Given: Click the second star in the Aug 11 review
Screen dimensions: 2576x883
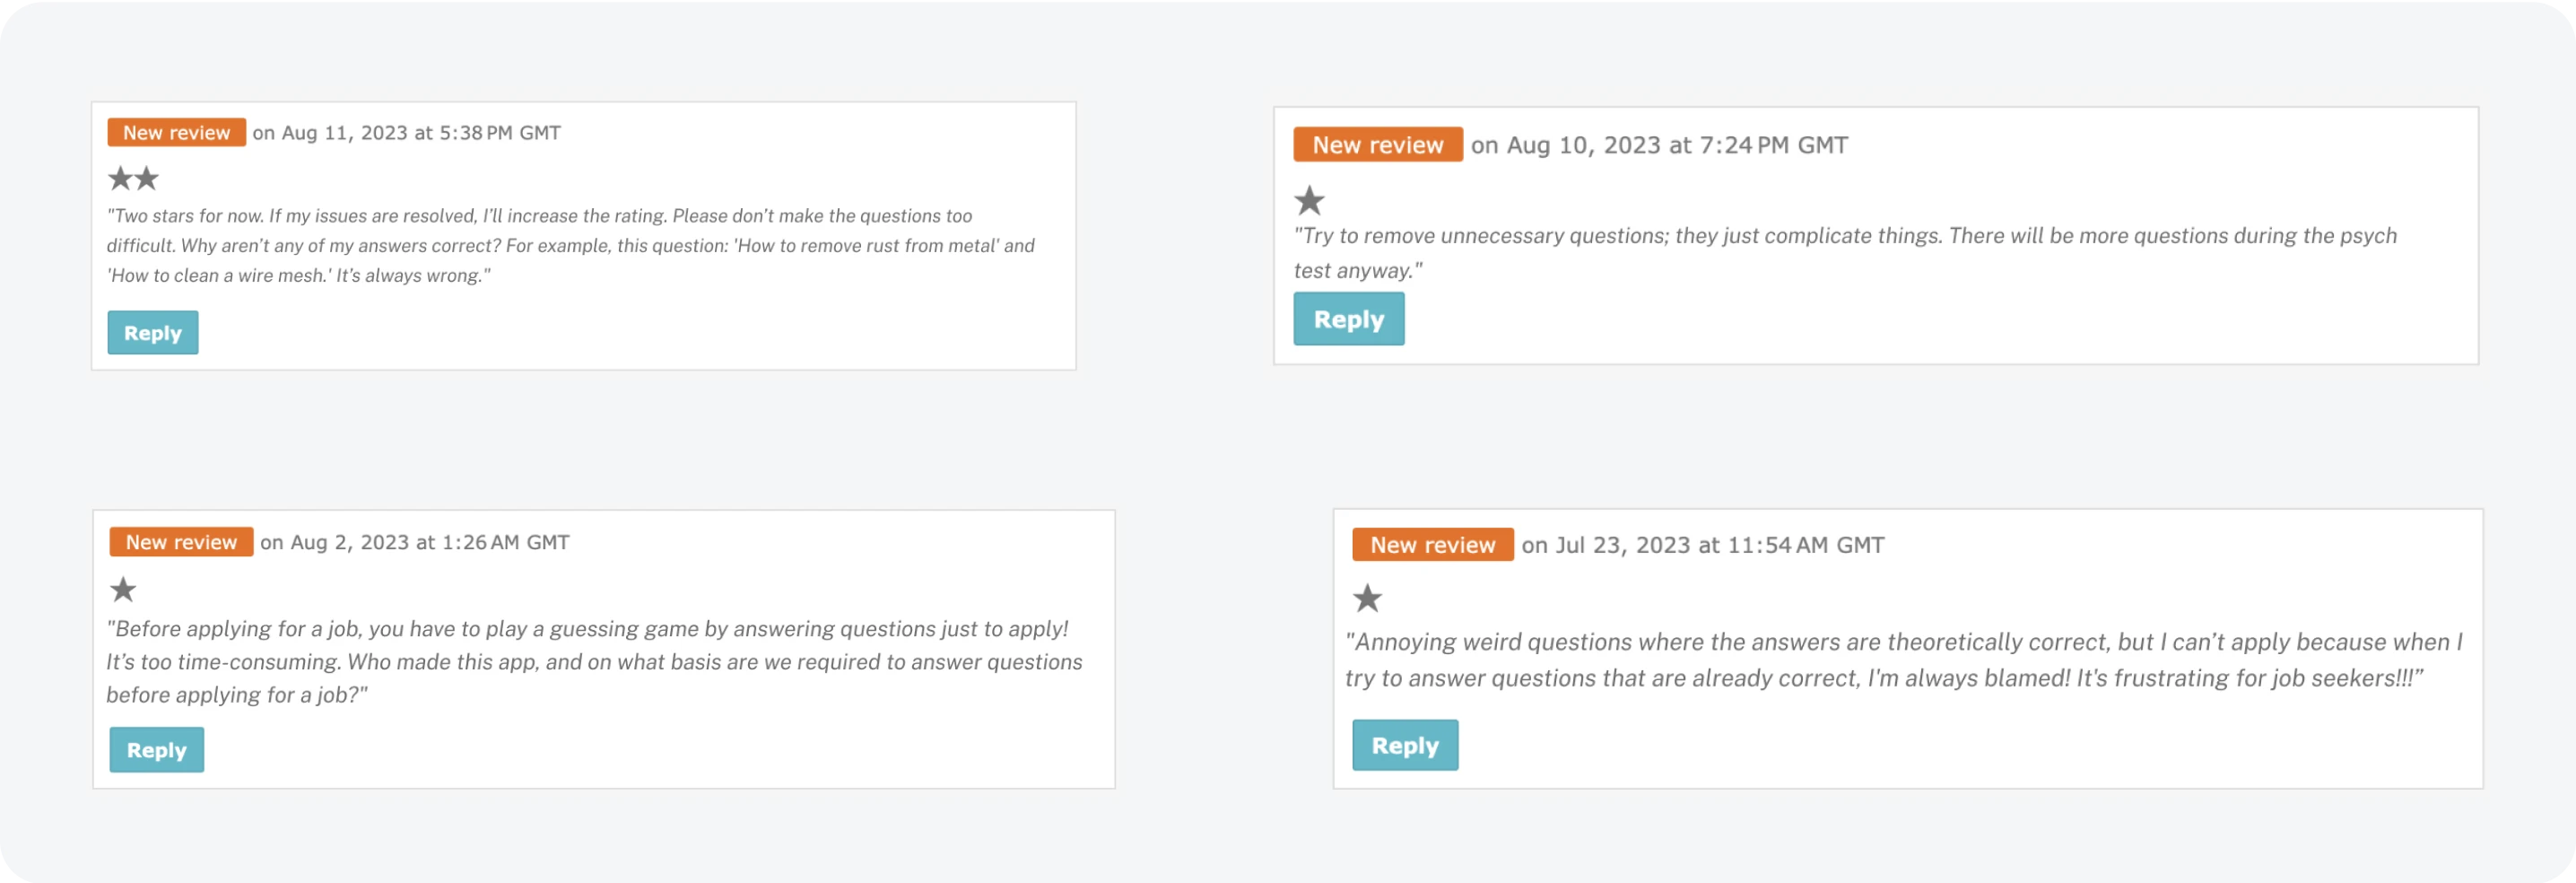Looking at the screenshot, I should [x=147, y=179].
